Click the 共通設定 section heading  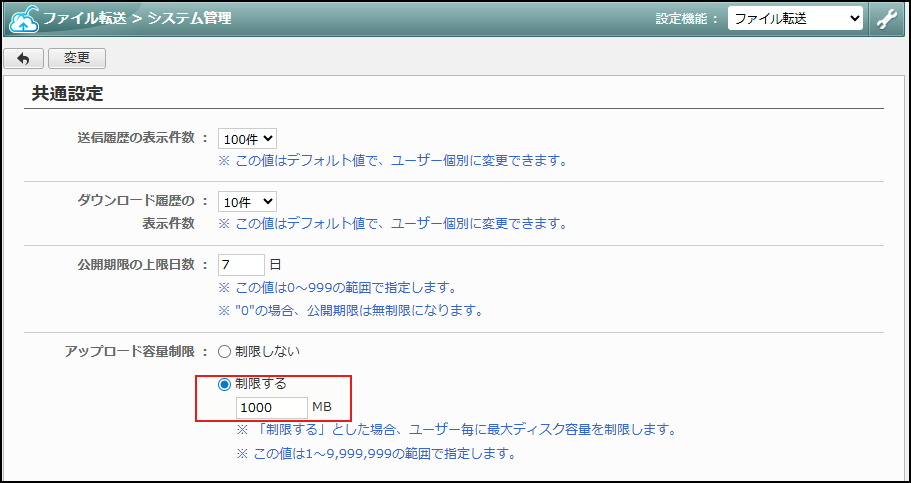(x=68, y=95)
